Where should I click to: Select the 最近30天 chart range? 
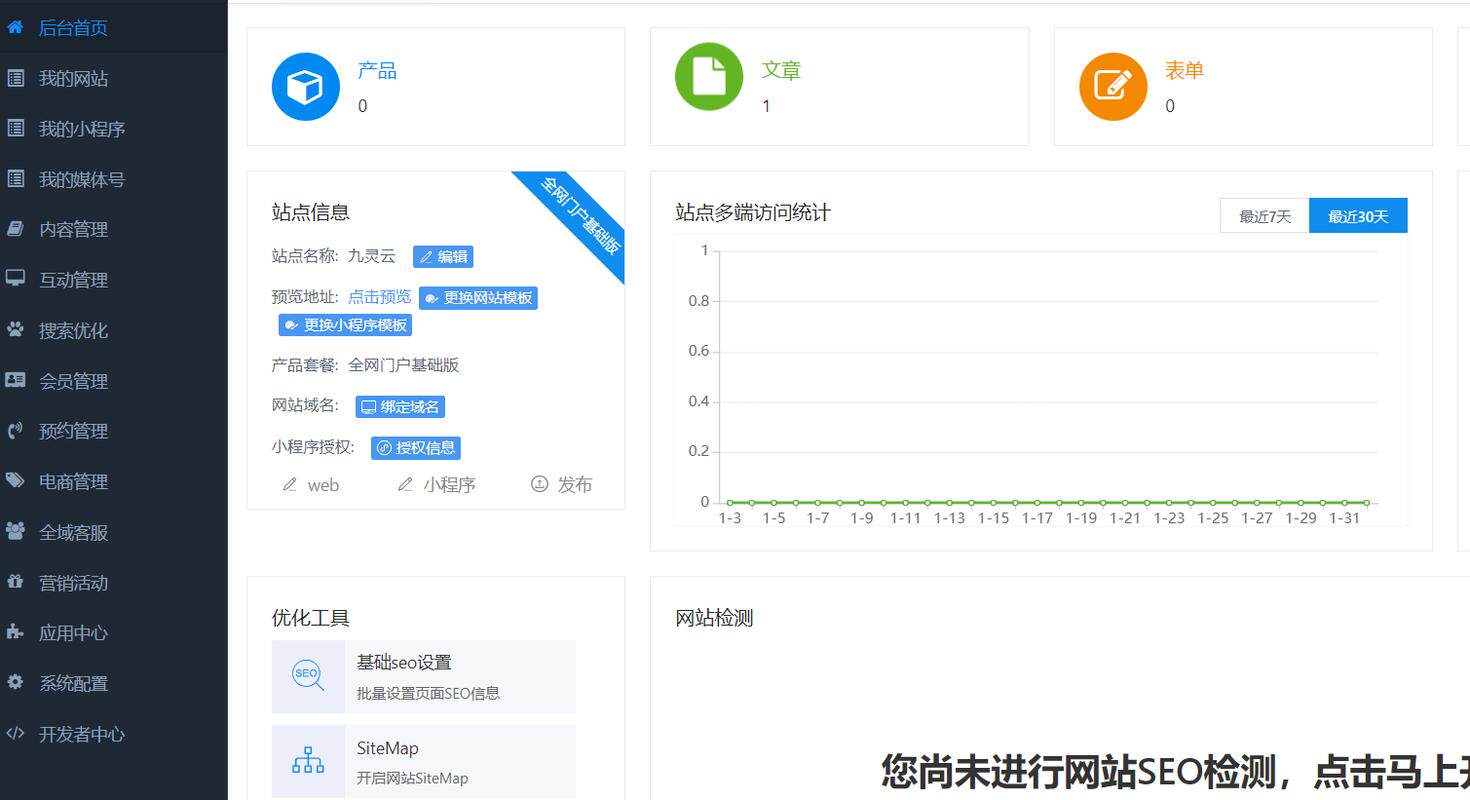pyautogui.click(x=1358, y=216)
